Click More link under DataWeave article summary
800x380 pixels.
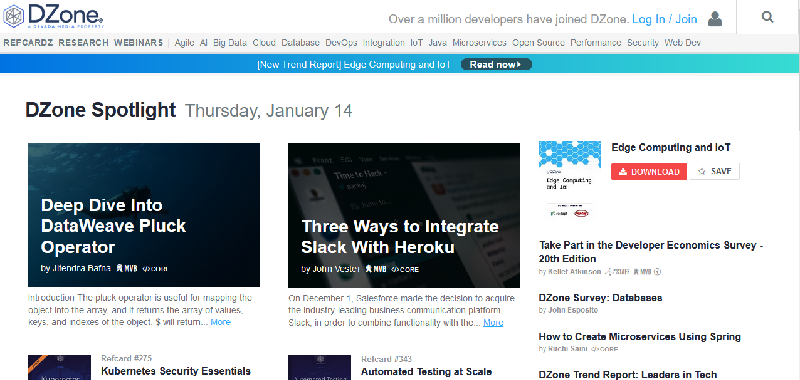click(220, 322)
